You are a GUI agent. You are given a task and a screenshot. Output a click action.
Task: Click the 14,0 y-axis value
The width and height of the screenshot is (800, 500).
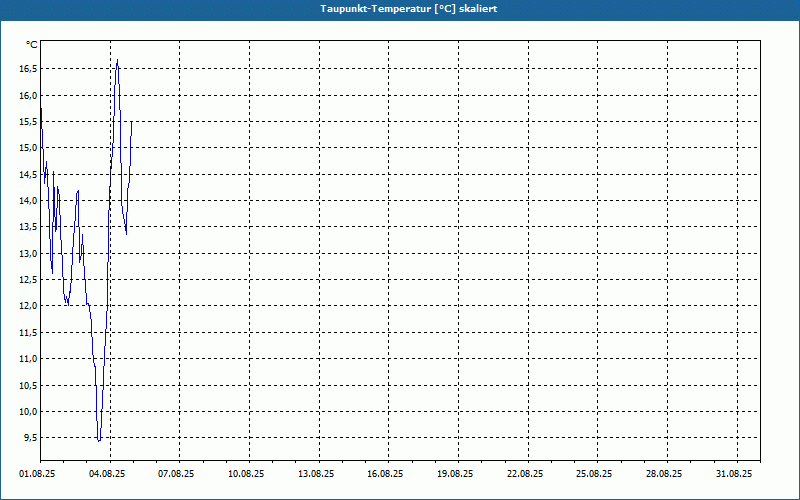[28, 201]
